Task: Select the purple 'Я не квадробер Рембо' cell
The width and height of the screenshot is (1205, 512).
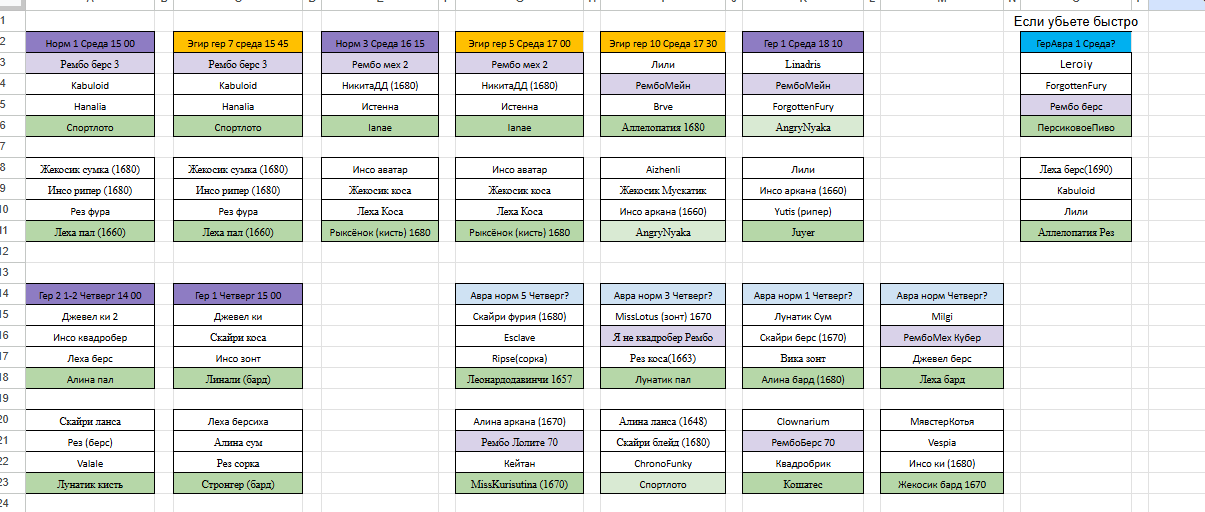Action: (x=664, y=337)
